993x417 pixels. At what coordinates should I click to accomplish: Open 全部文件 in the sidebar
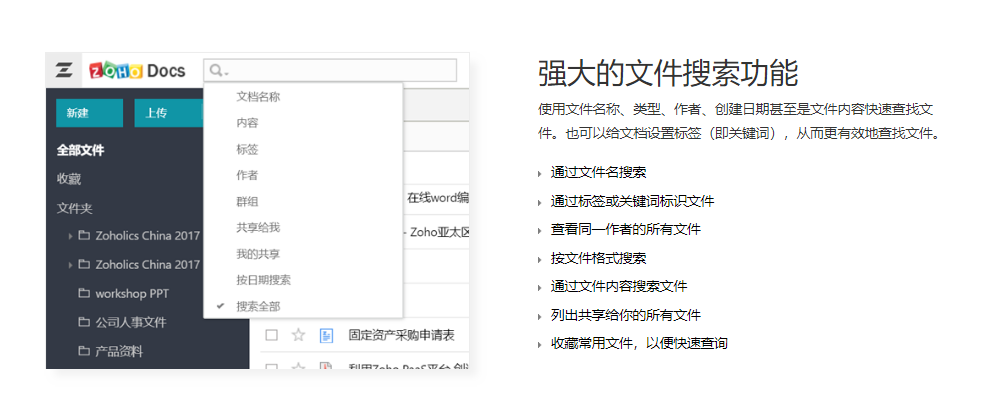(x=80, y=151)
